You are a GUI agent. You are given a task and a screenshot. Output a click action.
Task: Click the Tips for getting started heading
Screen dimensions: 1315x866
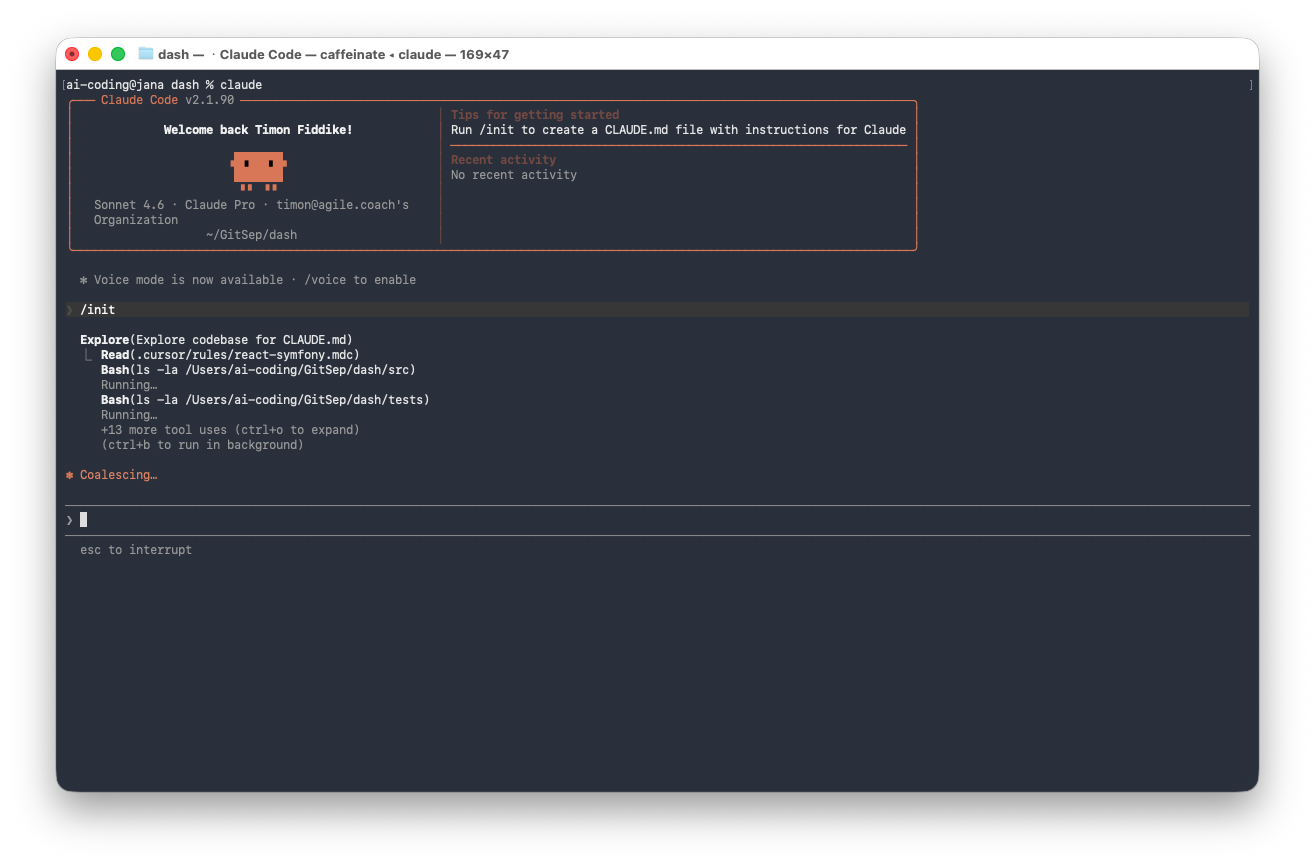pyautogui.click(x=535, y=115)
